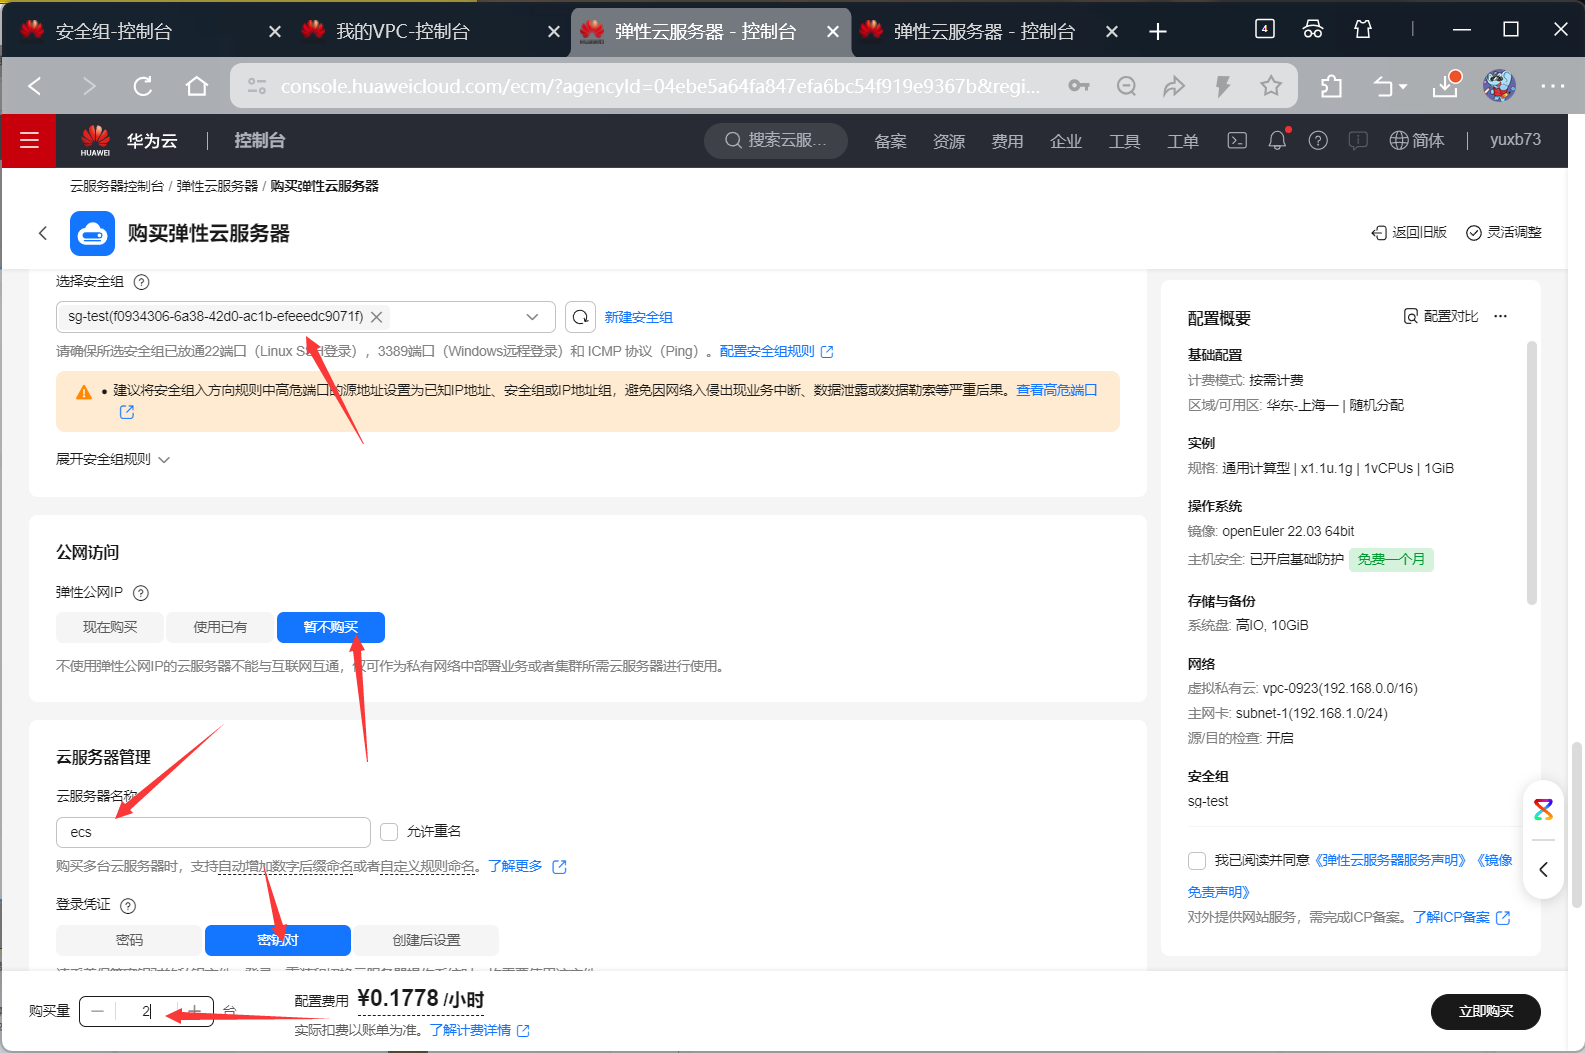Open the ICP filing info link
The height and width of the screenshot is (1053, 1585).
point(1461,917)
